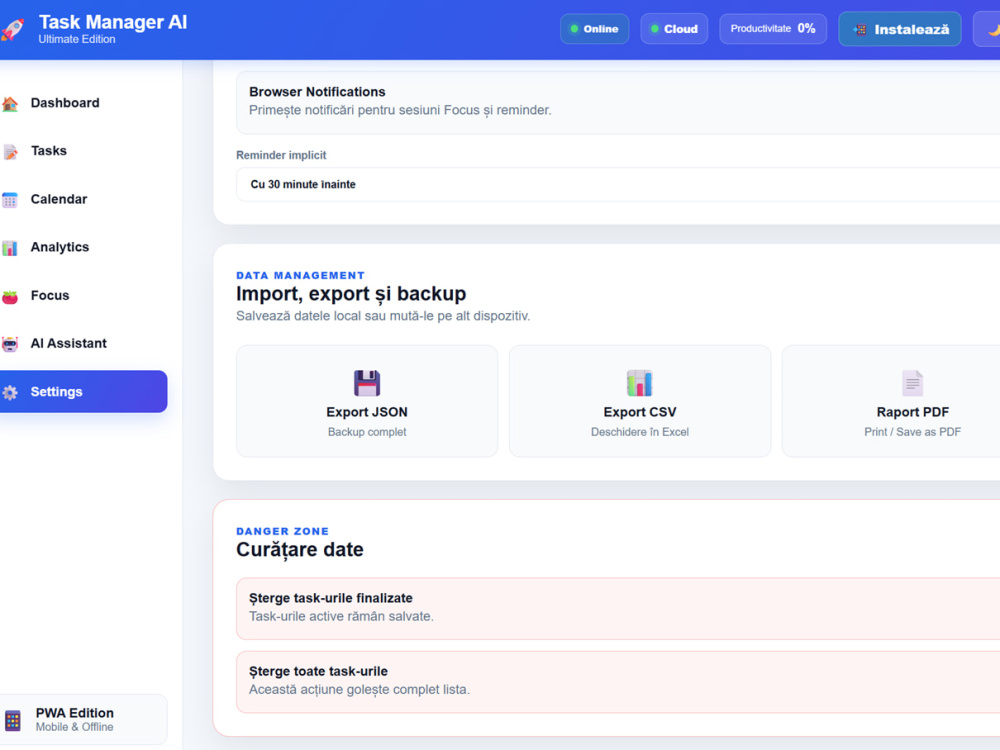
Task: Open the Tasks menu item
Action: click(84, 151)
